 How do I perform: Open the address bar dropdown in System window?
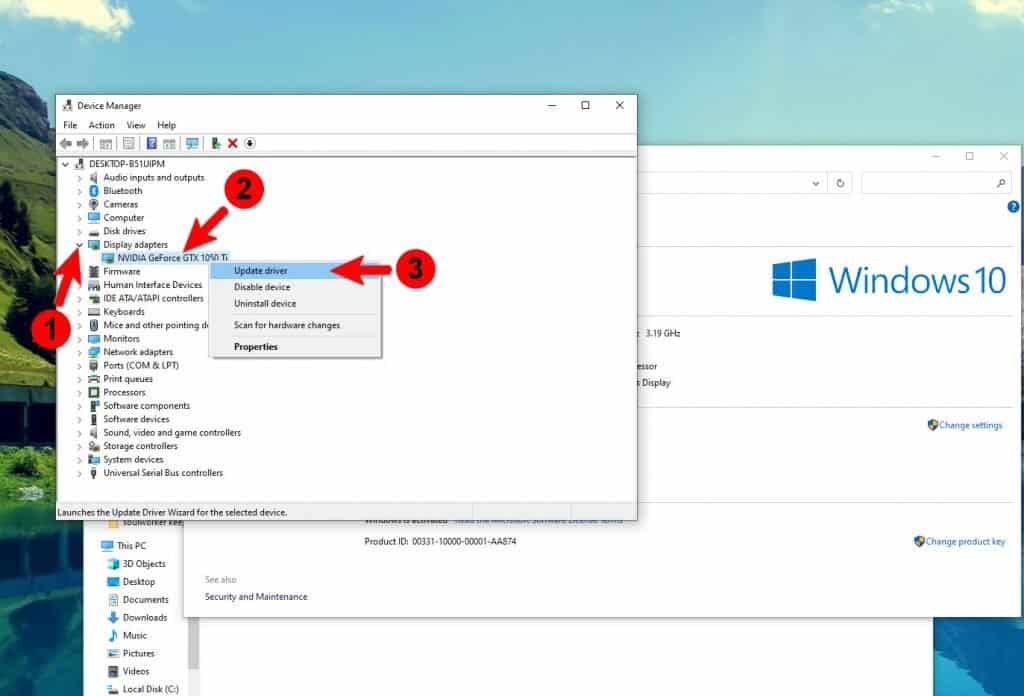816,183
